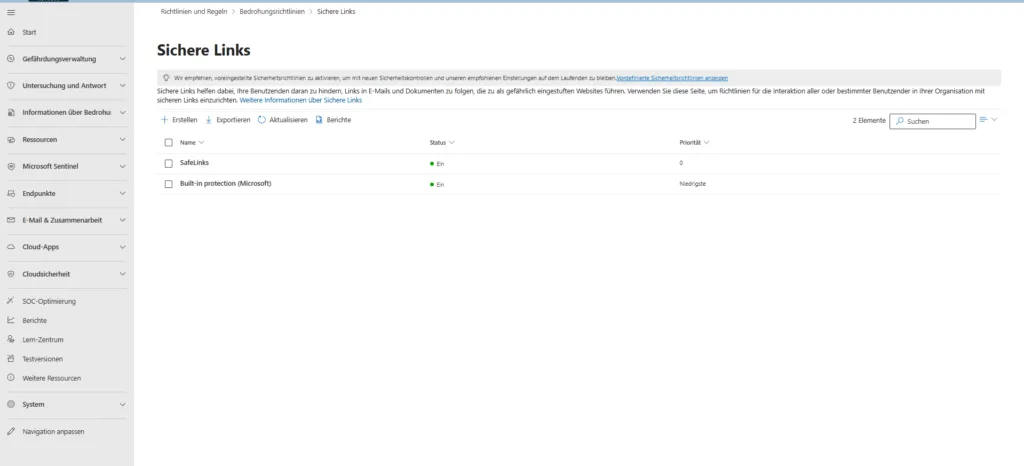The image size is (1024, 466).
Task: Open Richtlinien und Regeln breadcrumb
Action: [x=194, y=12]
